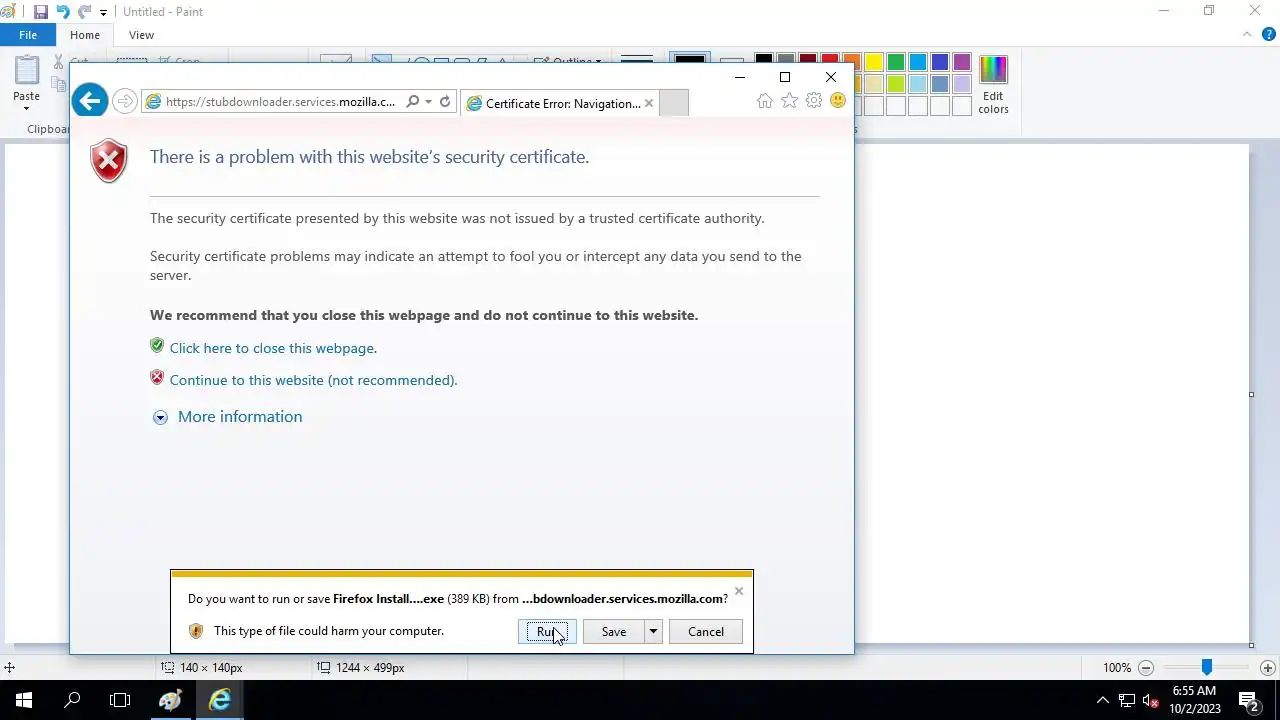Select the yellow color swatch in Paint
Image resolution: width=1280 pixels, height=720 pixels.
[x=874, y=62]
